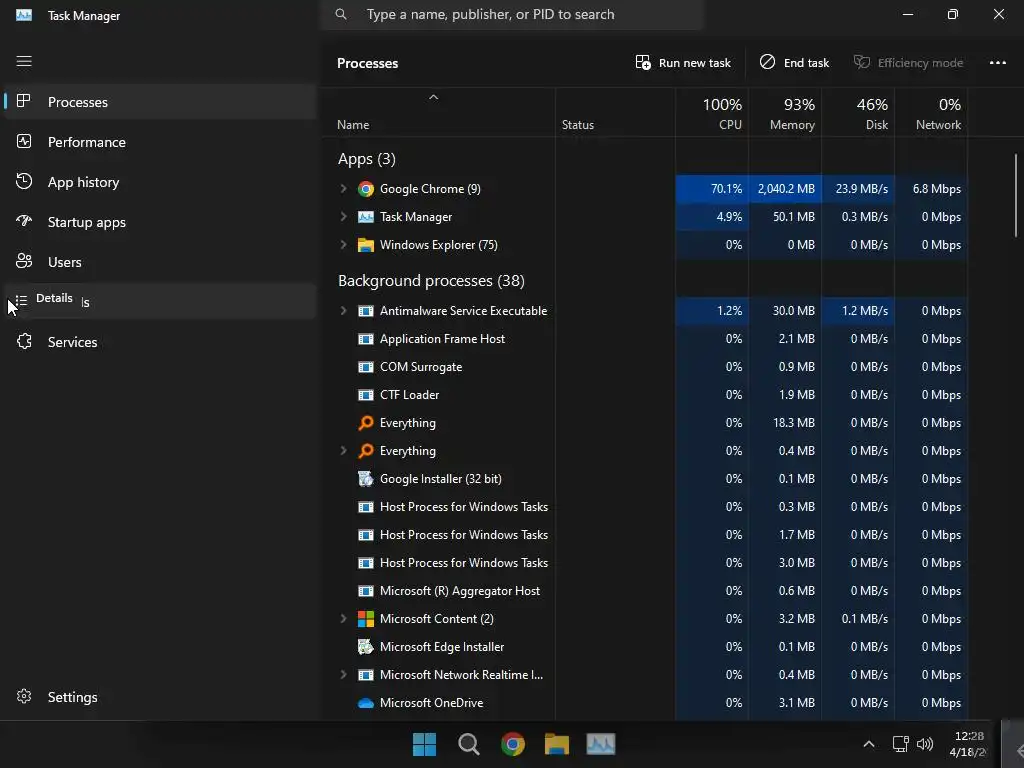Click the 6.8 Mbps network cell
This screenshot has height=768, width=1024.
coord(931,189)
